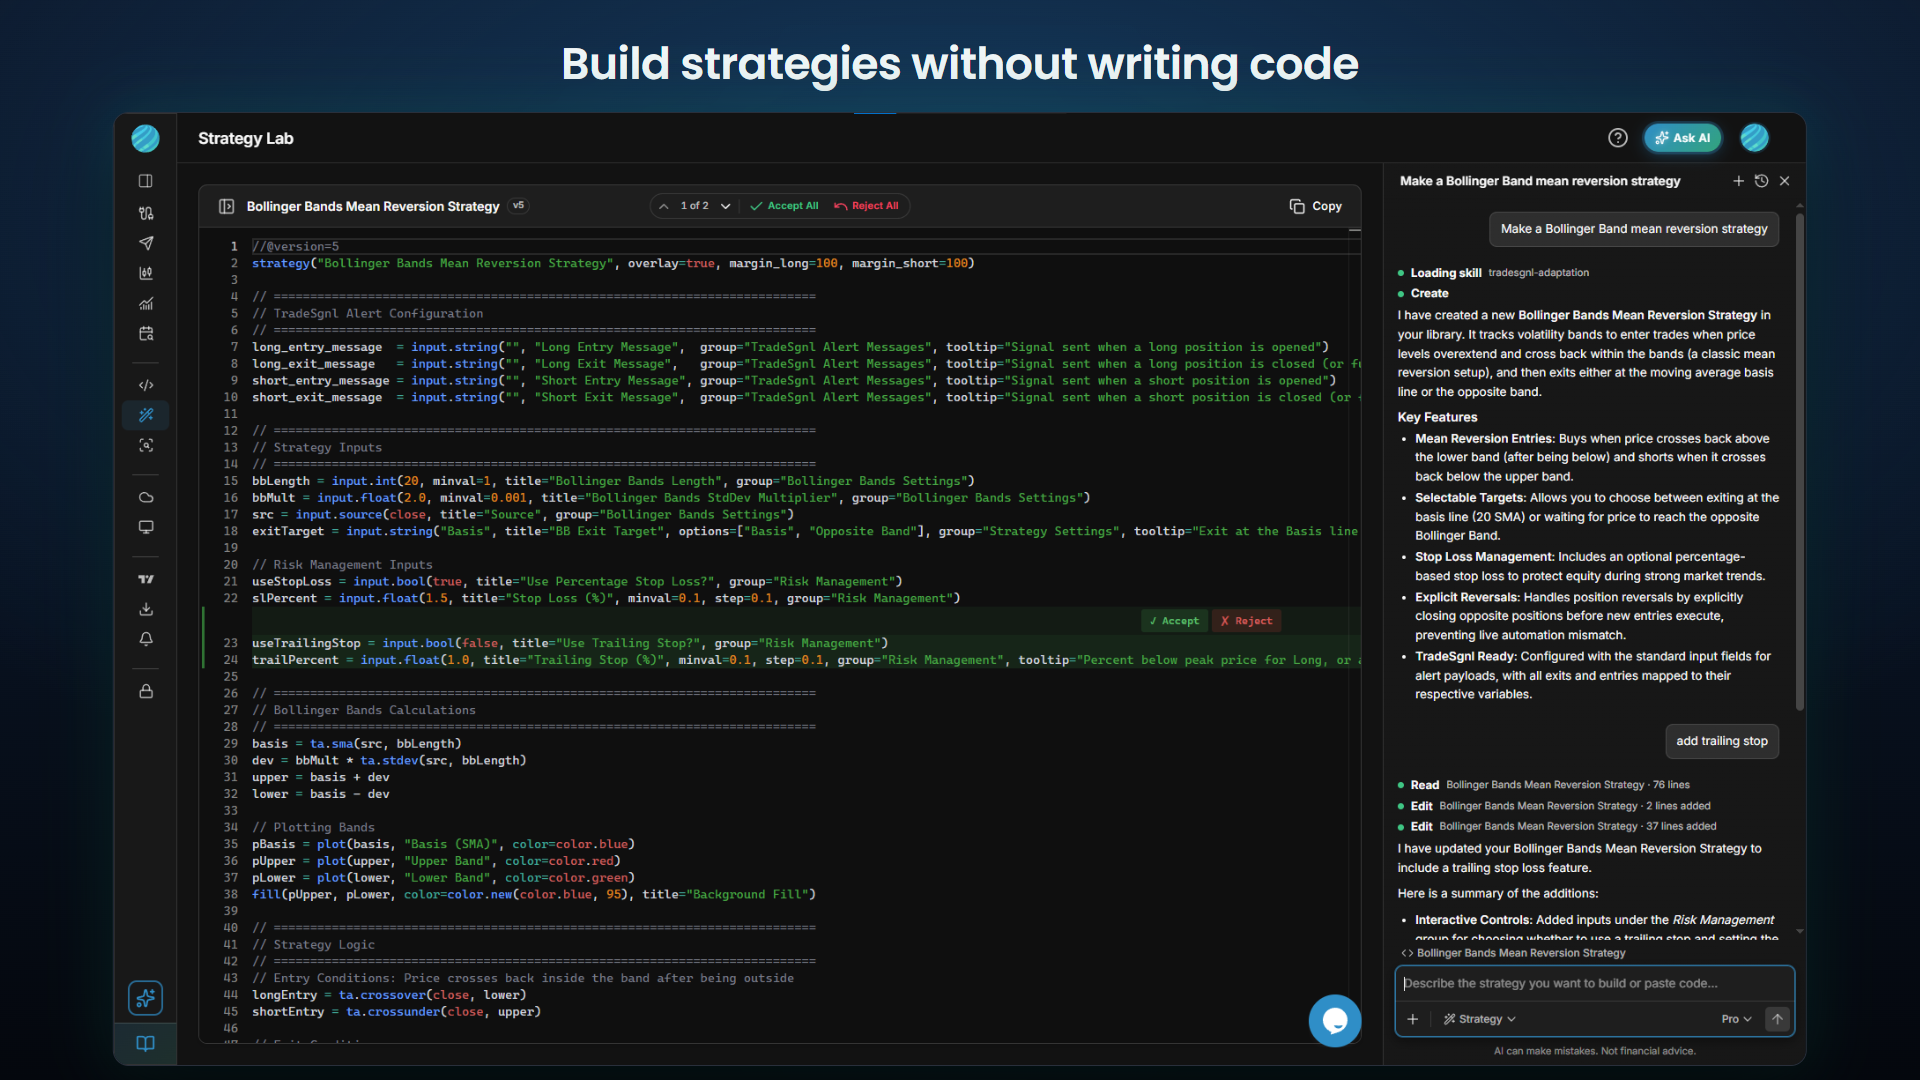Image resolution: width=1920 pixels, height=1080 pixels.
Task: Go to next change with down chevron
Action: (726, 206)
